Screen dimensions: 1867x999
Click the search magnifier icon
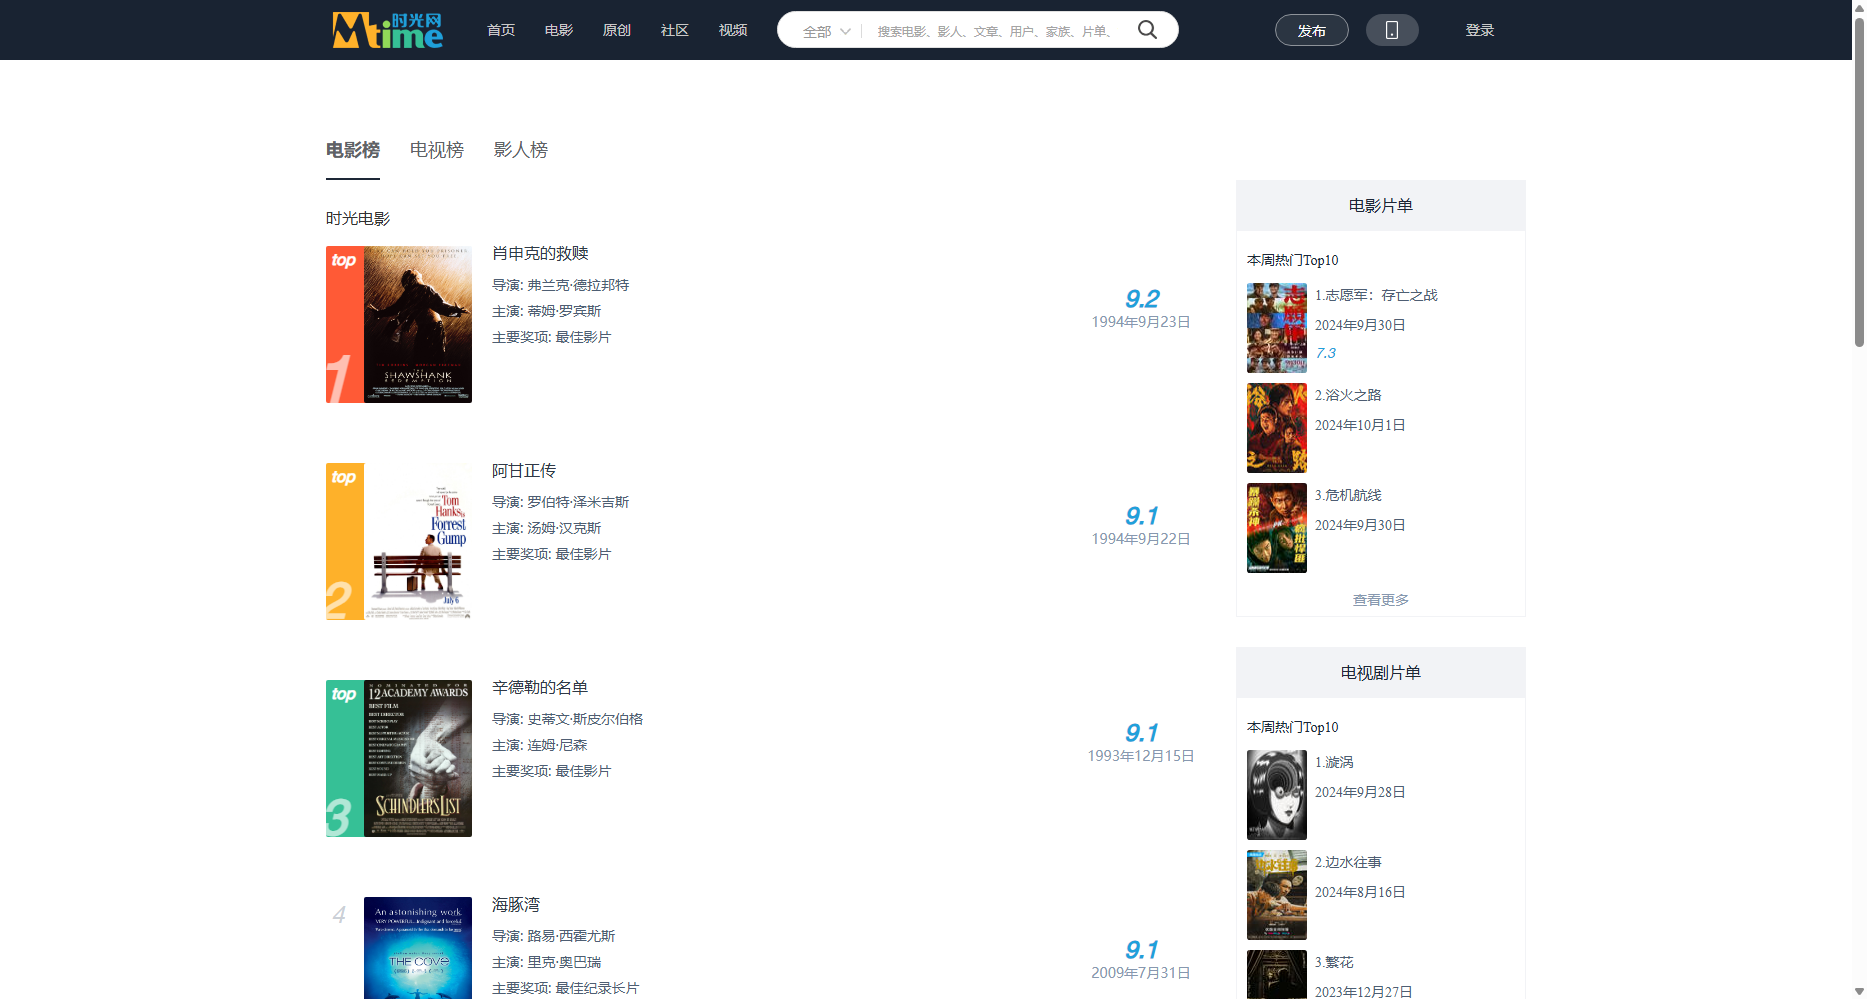click(x=1147, y=30)
